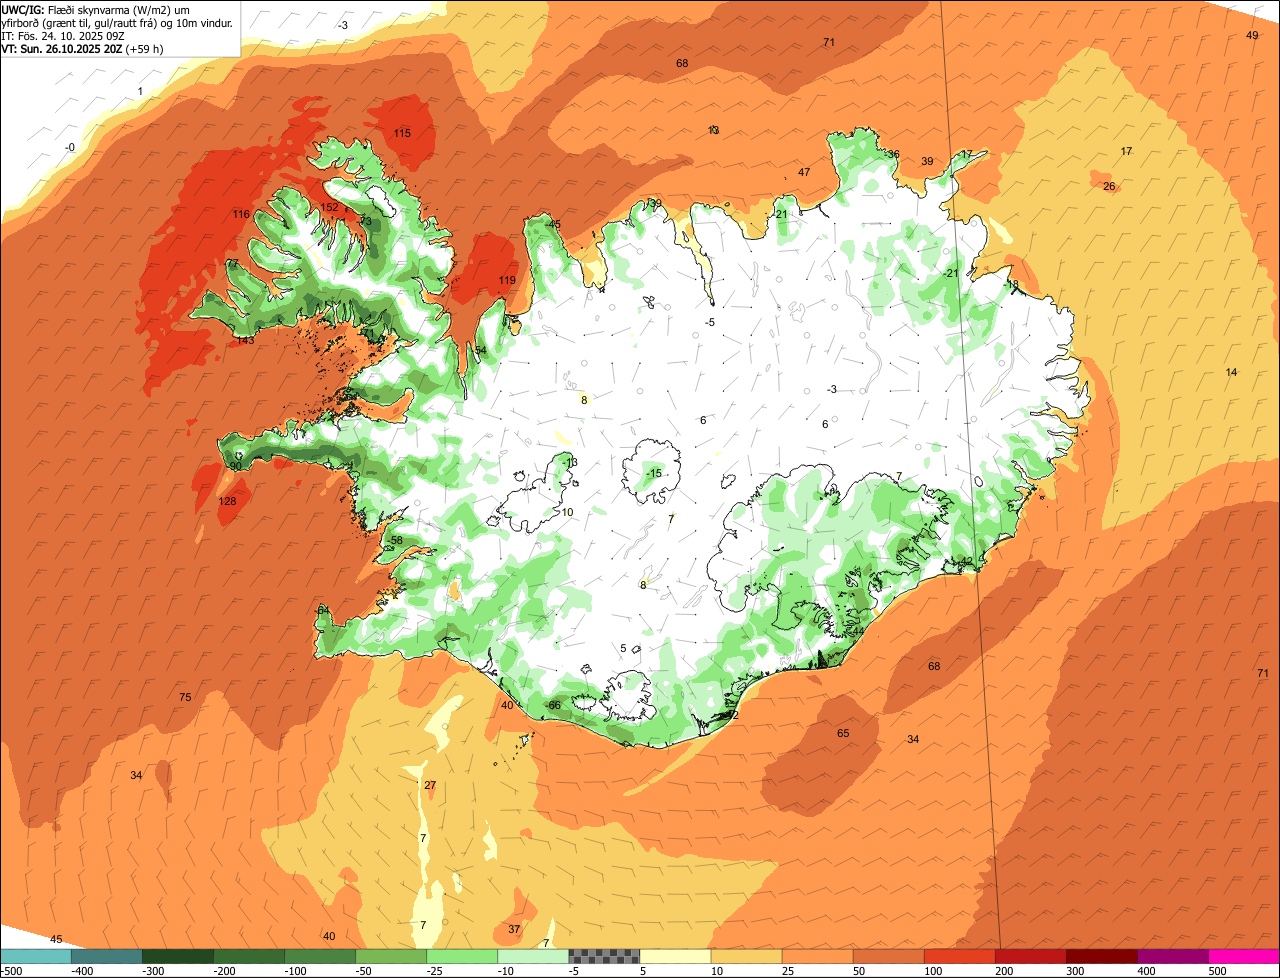Click the flux value '26' in the northeast sea
Image resolution: width=1280 pixels, height=978 pixels.
[1109, 186]
